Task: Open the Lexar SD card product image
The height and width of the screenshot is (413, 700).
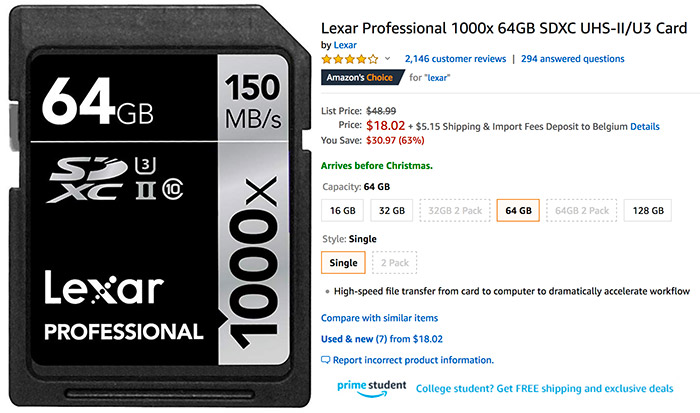Action: coord(160,206)
